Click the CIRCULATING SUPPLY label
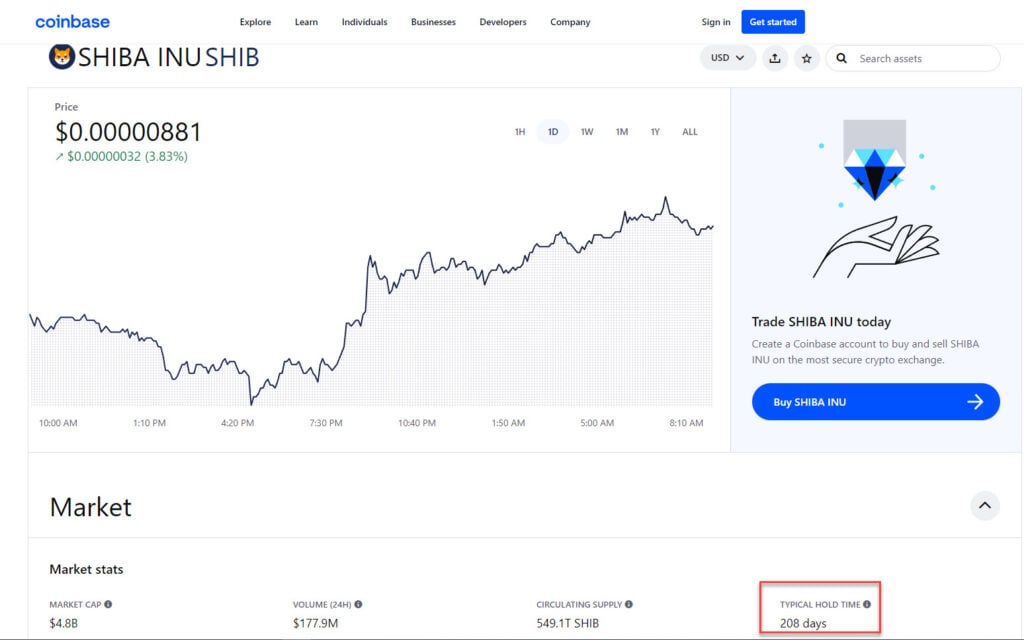The image size is (1024, 640). click(579, 604)
